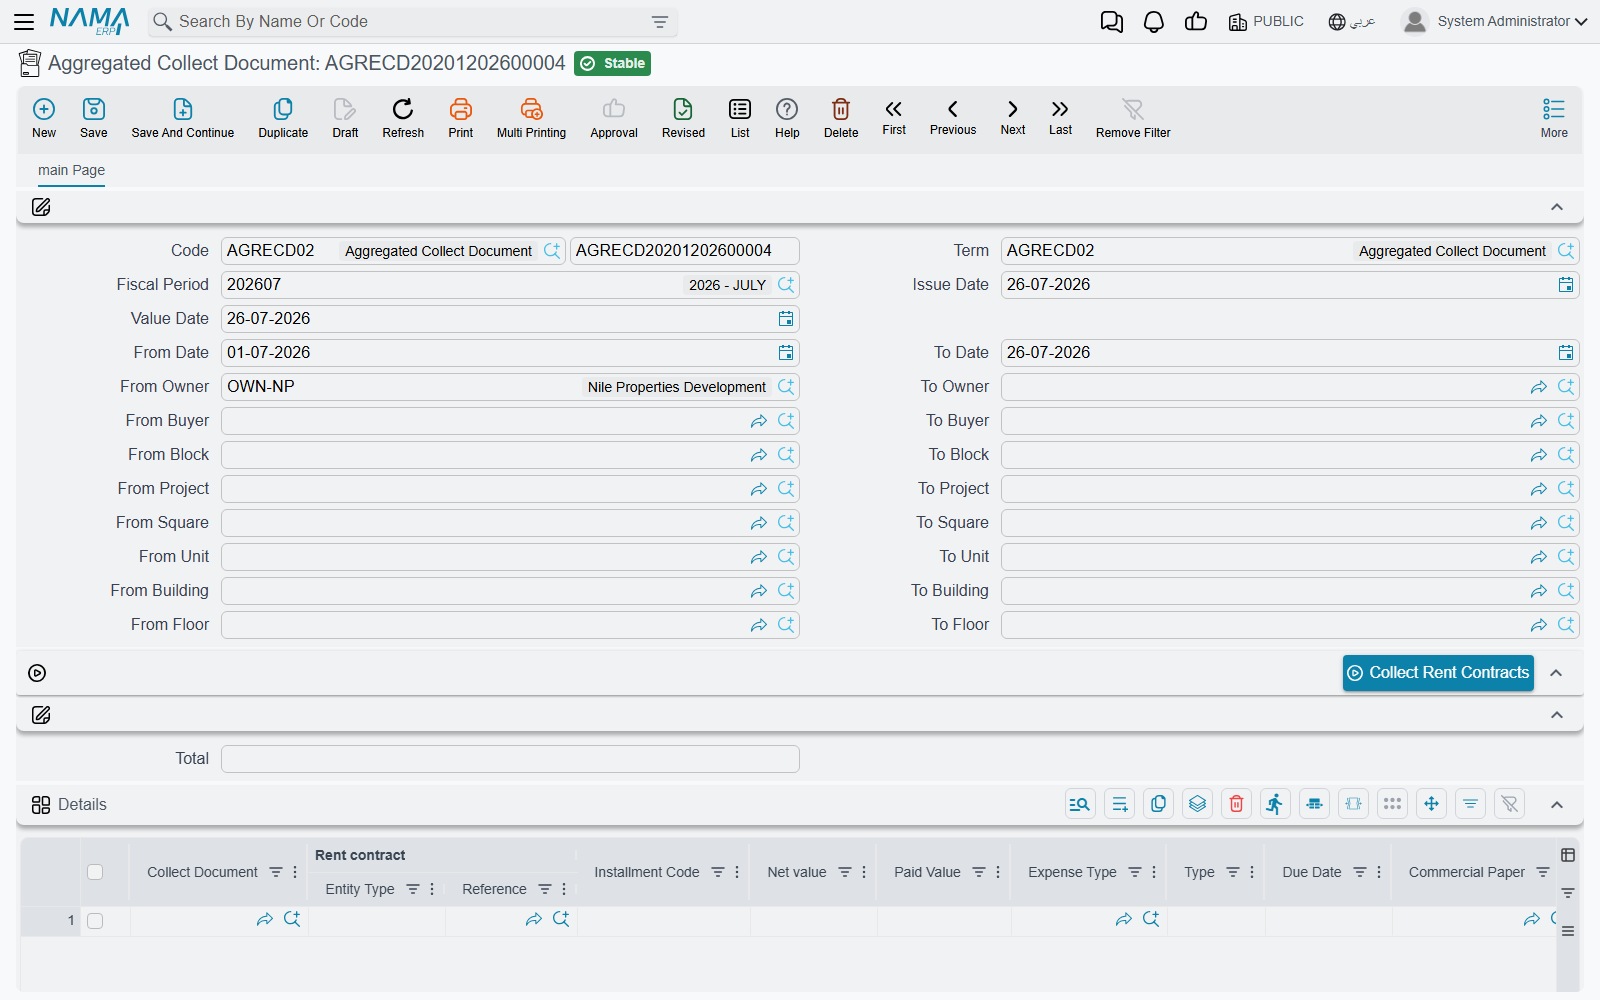Toggle select-all checkbox in Details header

95,872
